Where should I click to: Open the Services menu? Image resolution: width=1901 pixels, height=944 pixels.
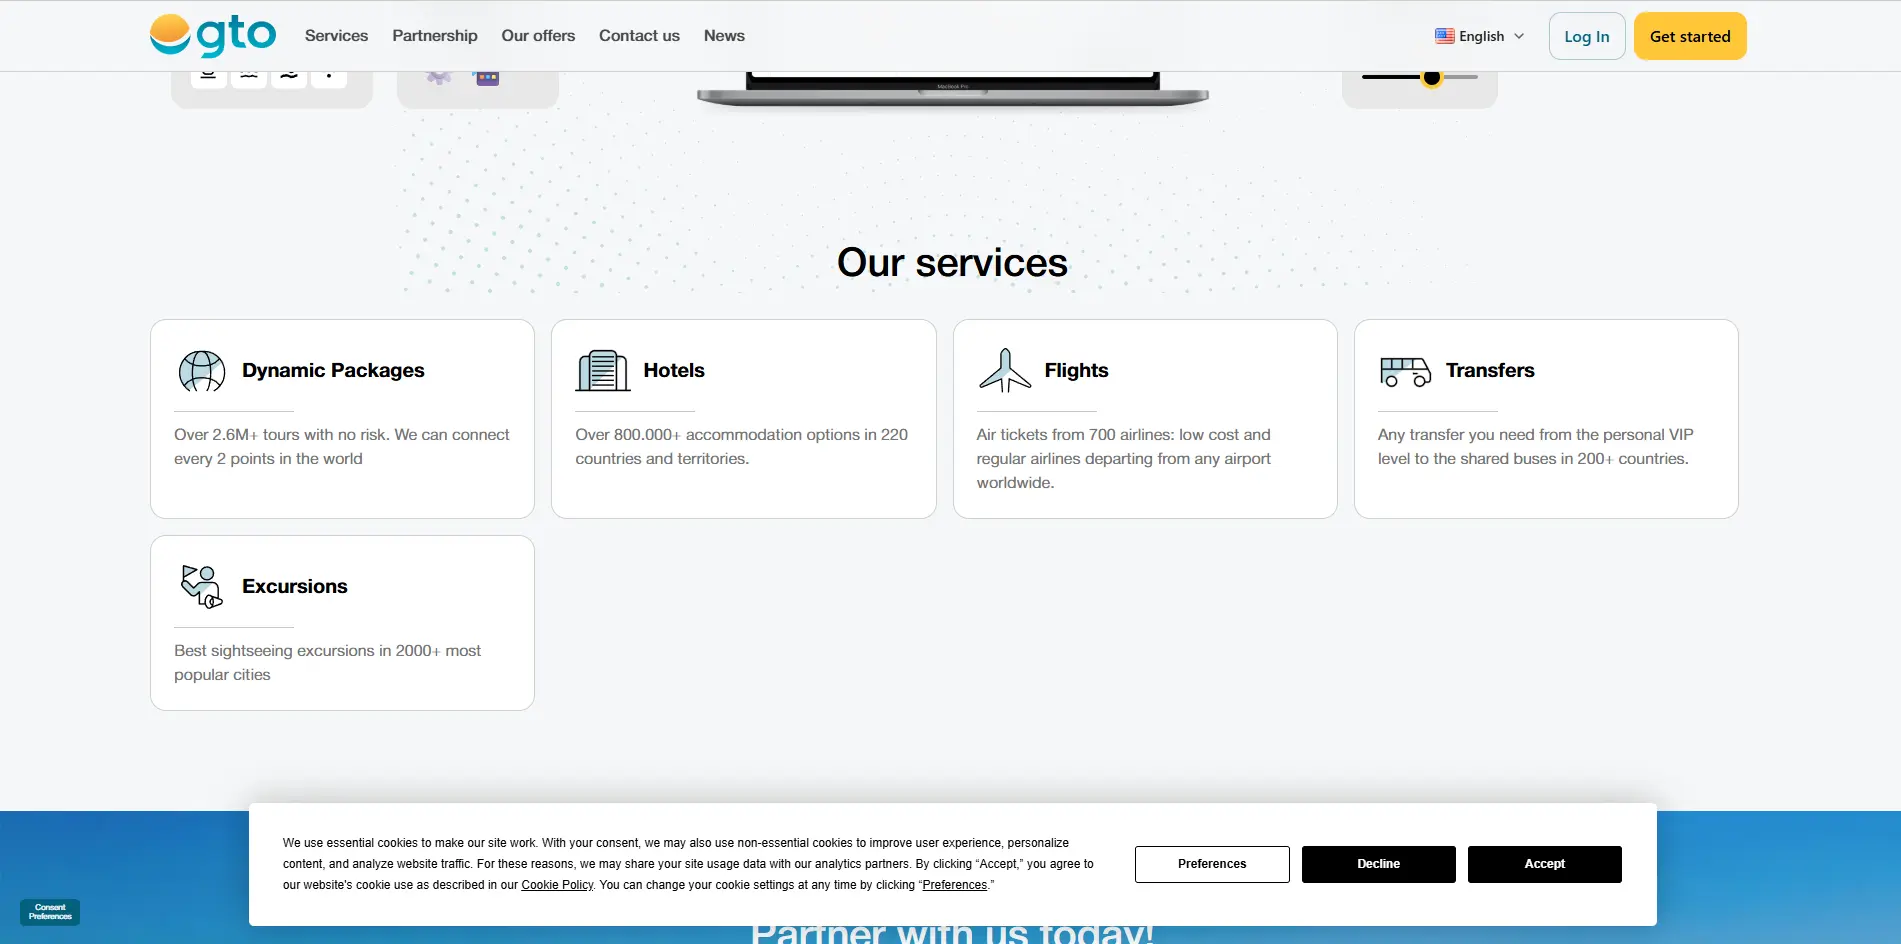coord(336,35)
